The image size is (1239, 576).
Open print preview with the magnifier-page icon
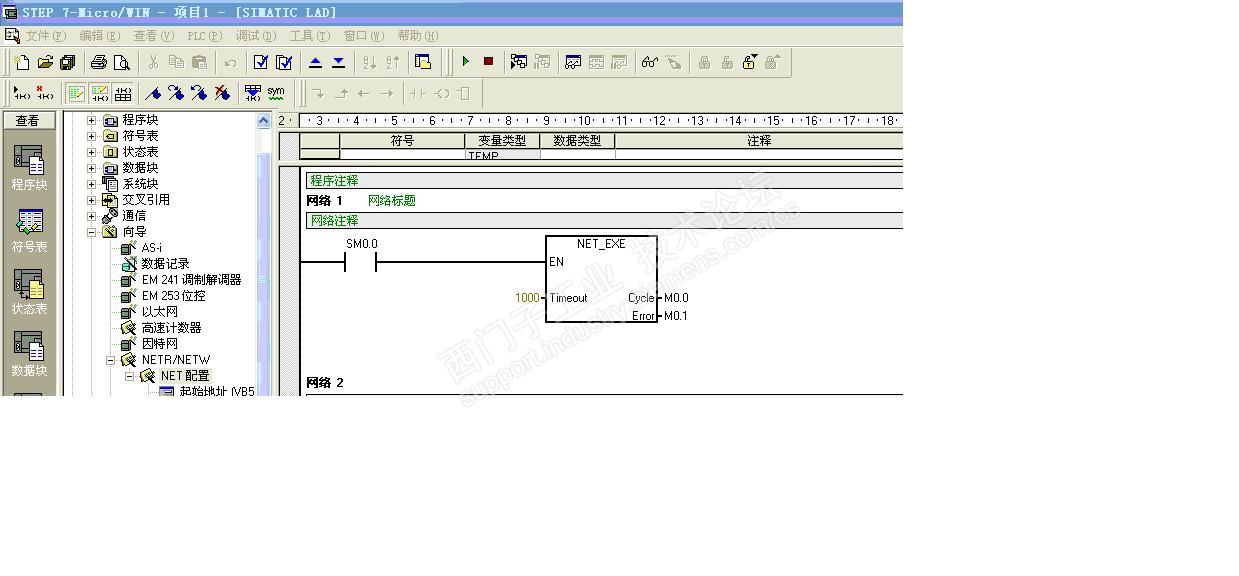click(x=122, y=62)
